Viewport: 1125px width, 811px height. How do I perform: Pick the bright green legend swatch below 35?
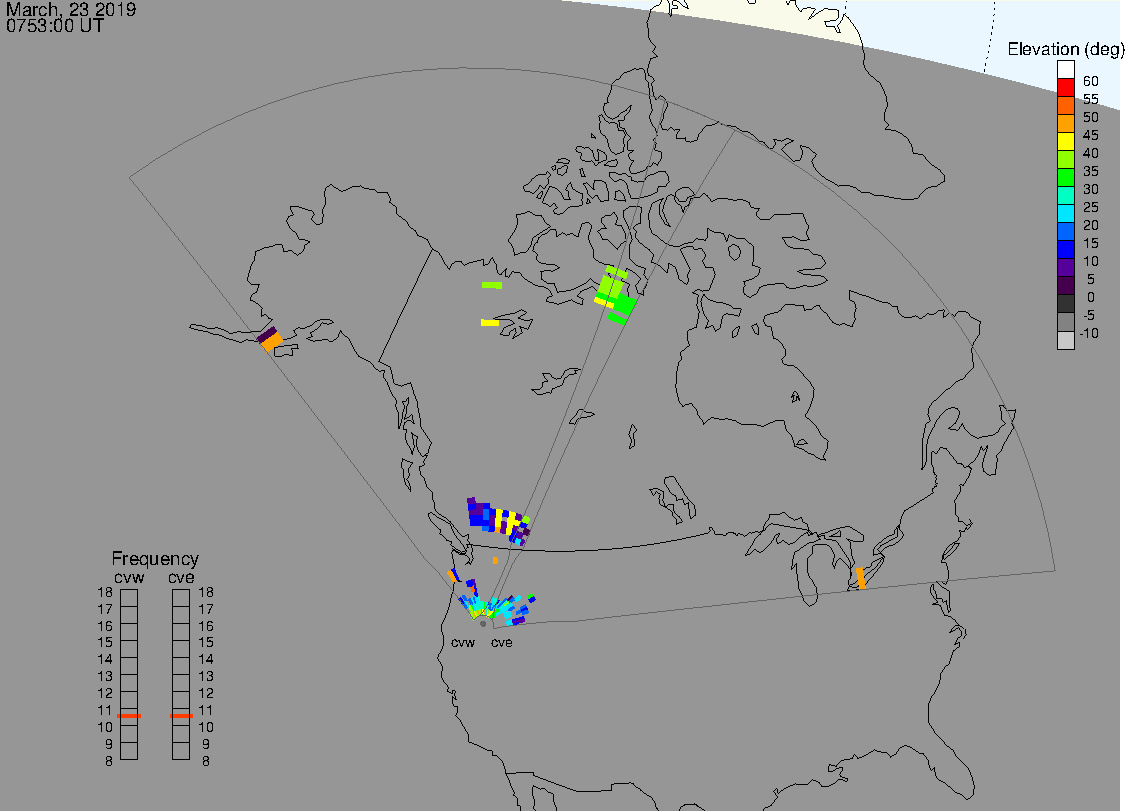[1065, 177]
